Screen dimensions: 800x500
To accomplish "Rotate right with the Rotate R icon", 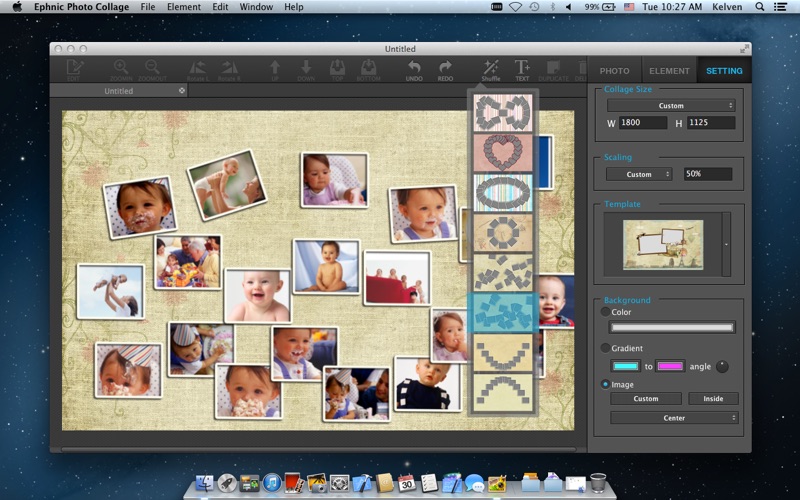I will point(229,70).
